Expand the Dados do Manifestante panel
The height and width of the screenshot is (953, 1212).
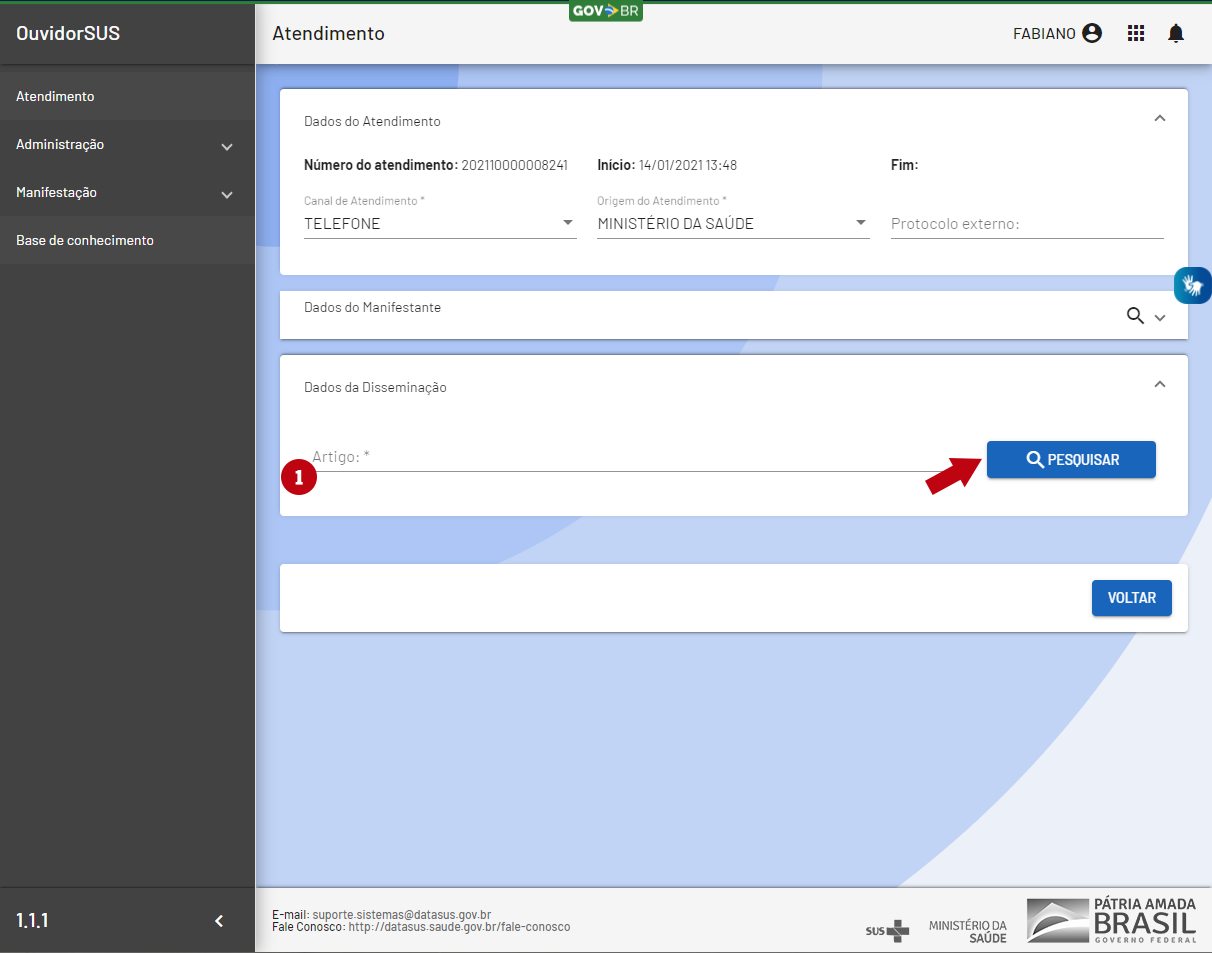tap(1160, 317)
